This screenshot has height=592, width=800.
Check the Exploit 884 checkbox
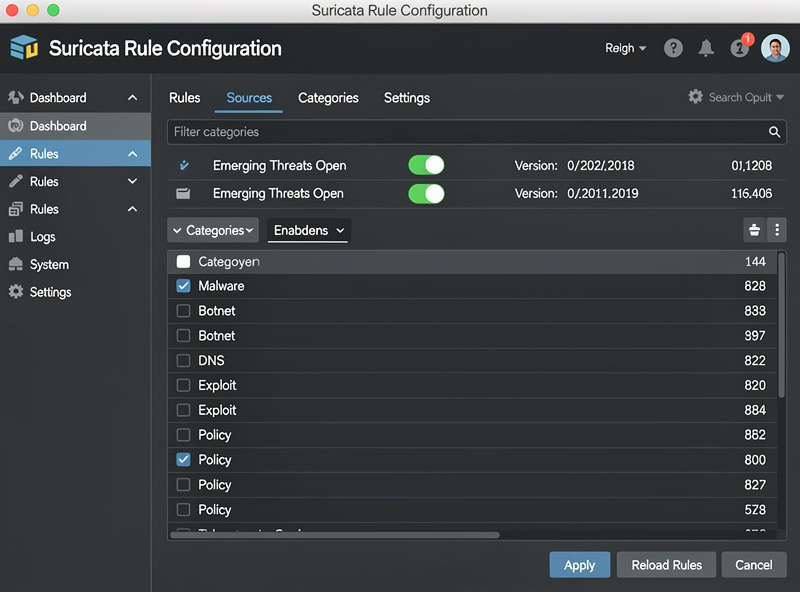(x=183, y=410)
